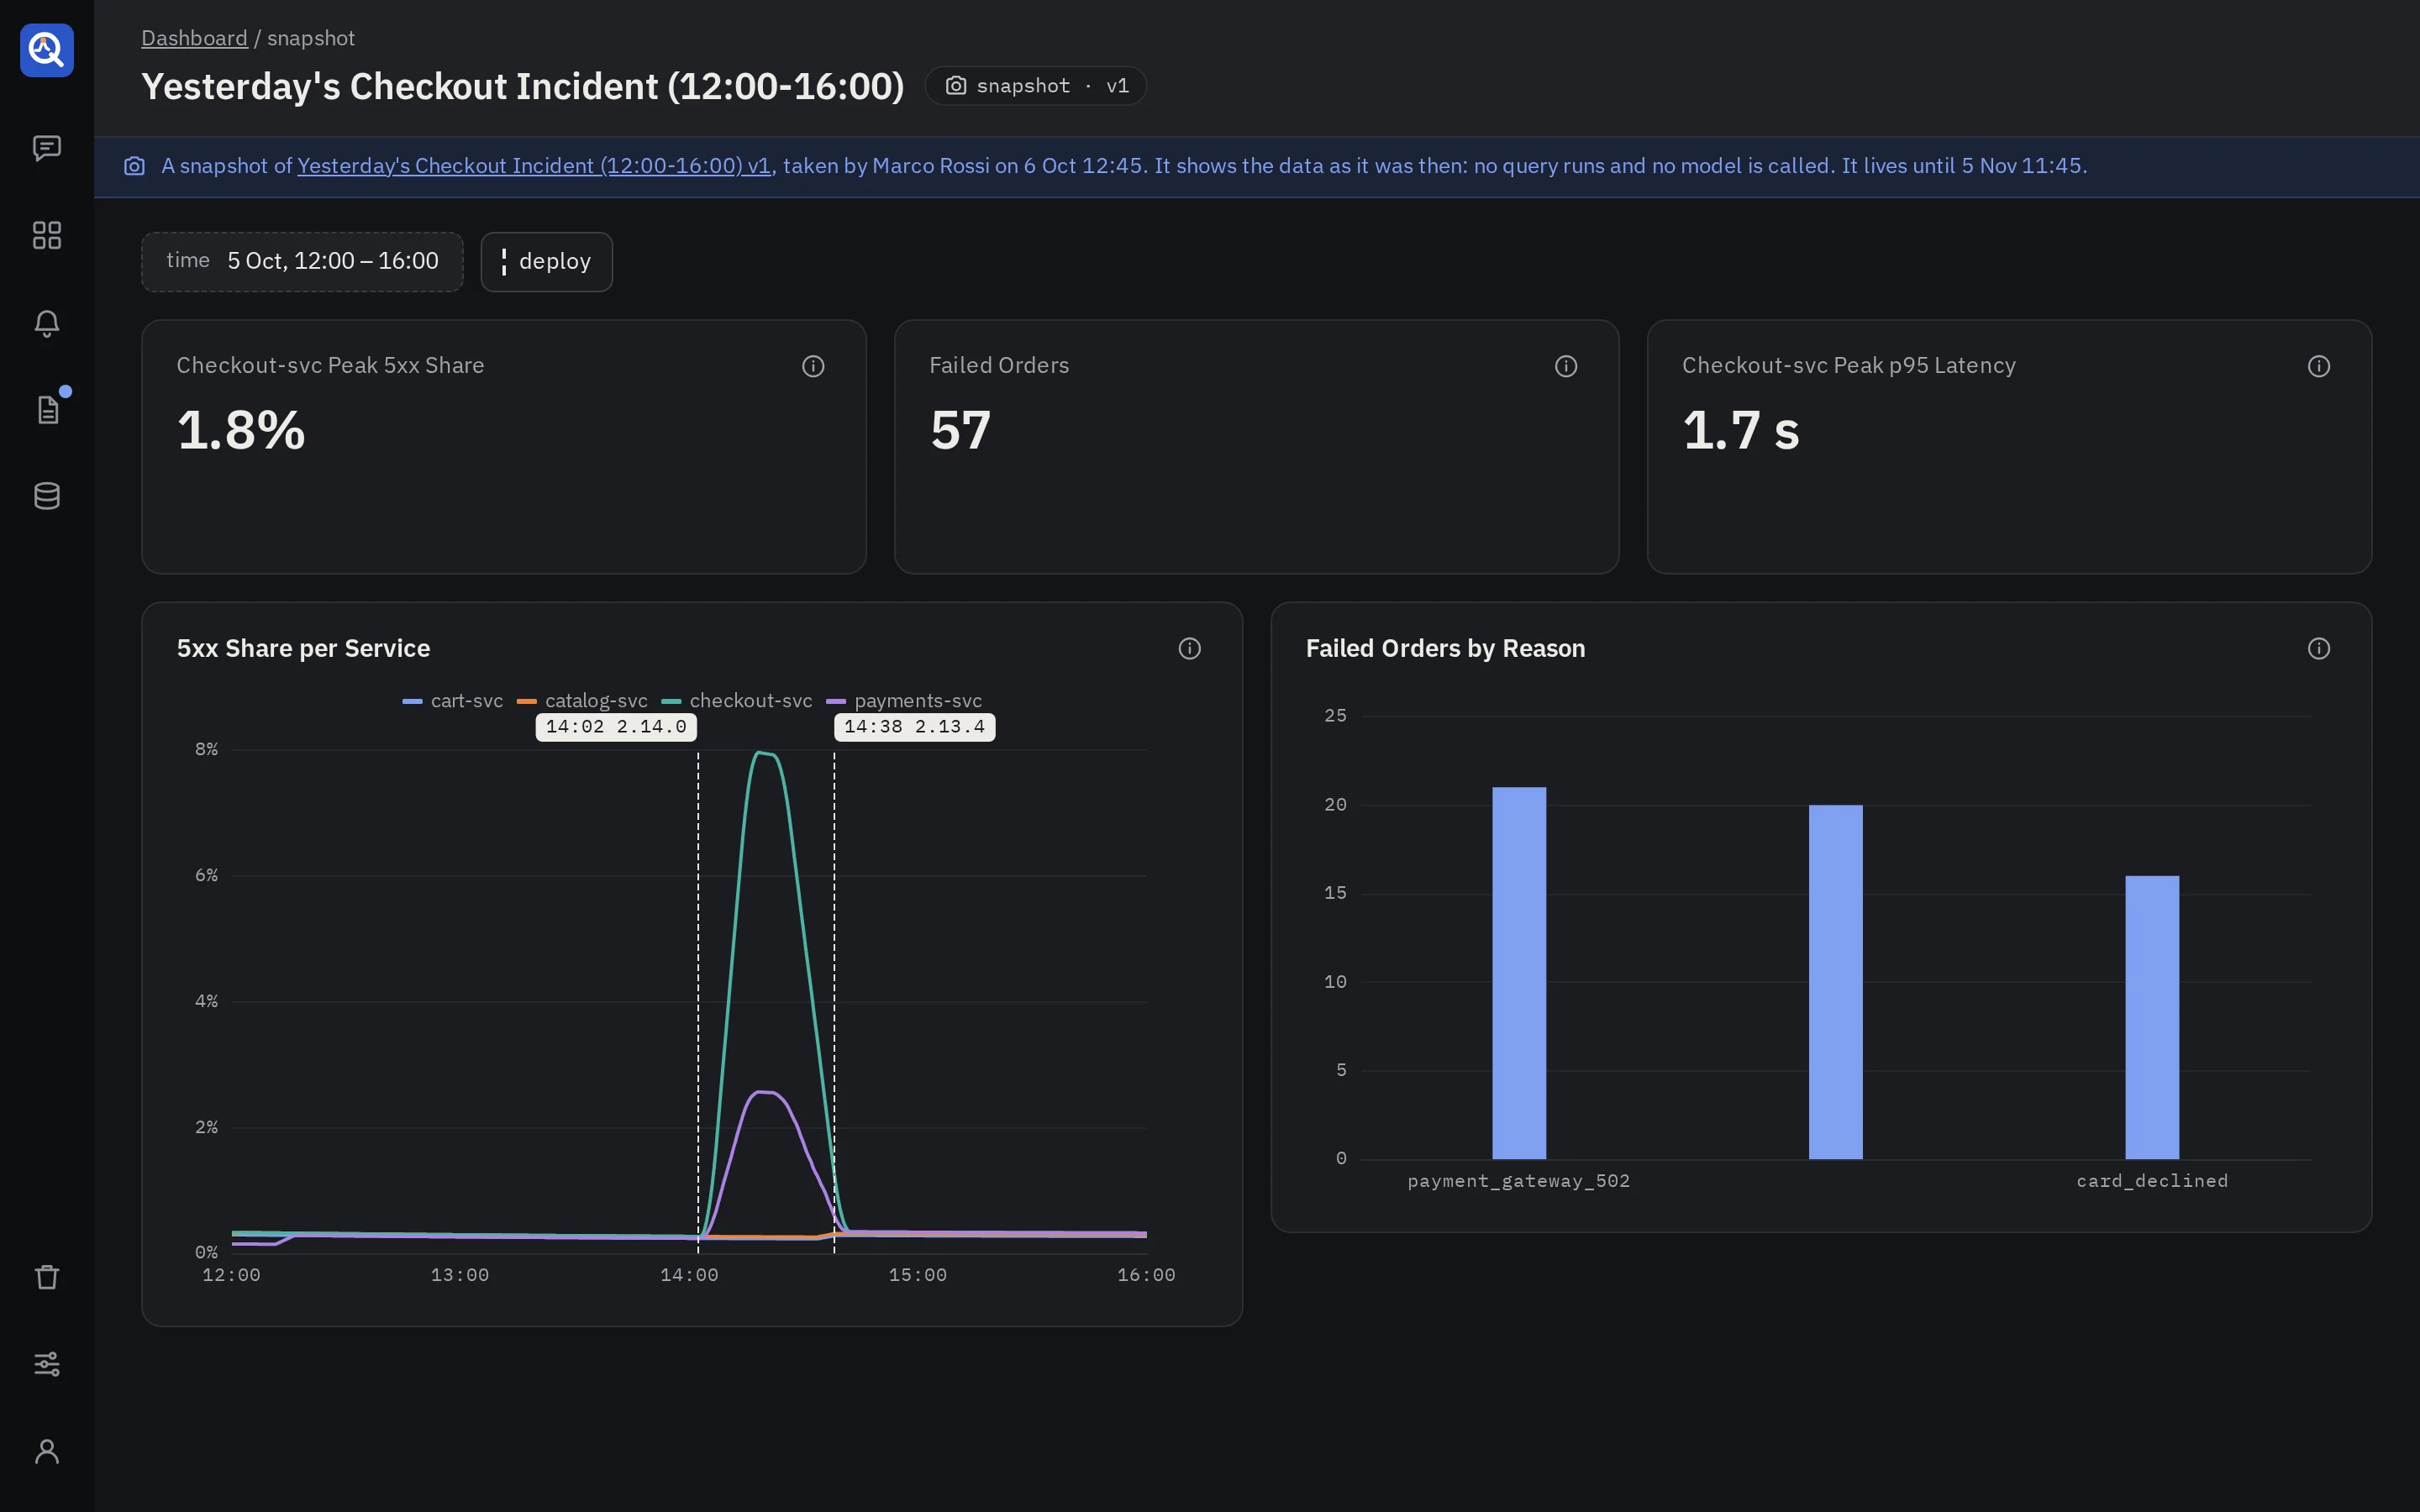The height and width of the screenshot is (1512, 2420).
Task: Click the card_declined bar
Action: [2152, 1017]
